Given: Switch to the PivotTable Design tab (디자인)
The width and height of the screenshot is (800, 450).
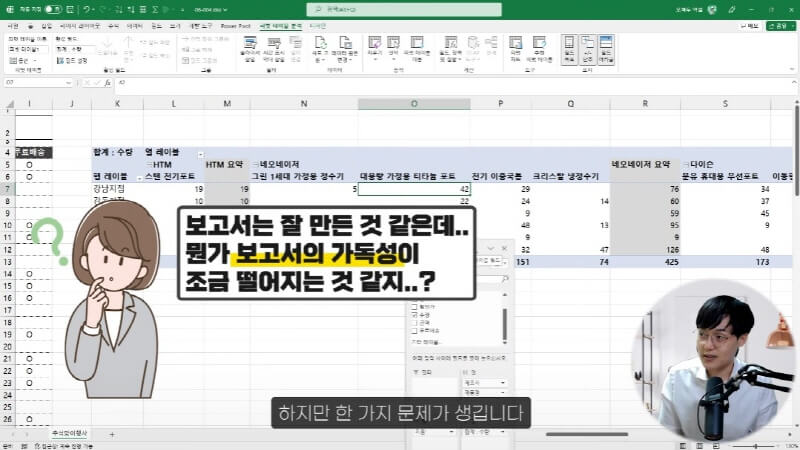Looking at the screenshot, I should pos(318,26).
